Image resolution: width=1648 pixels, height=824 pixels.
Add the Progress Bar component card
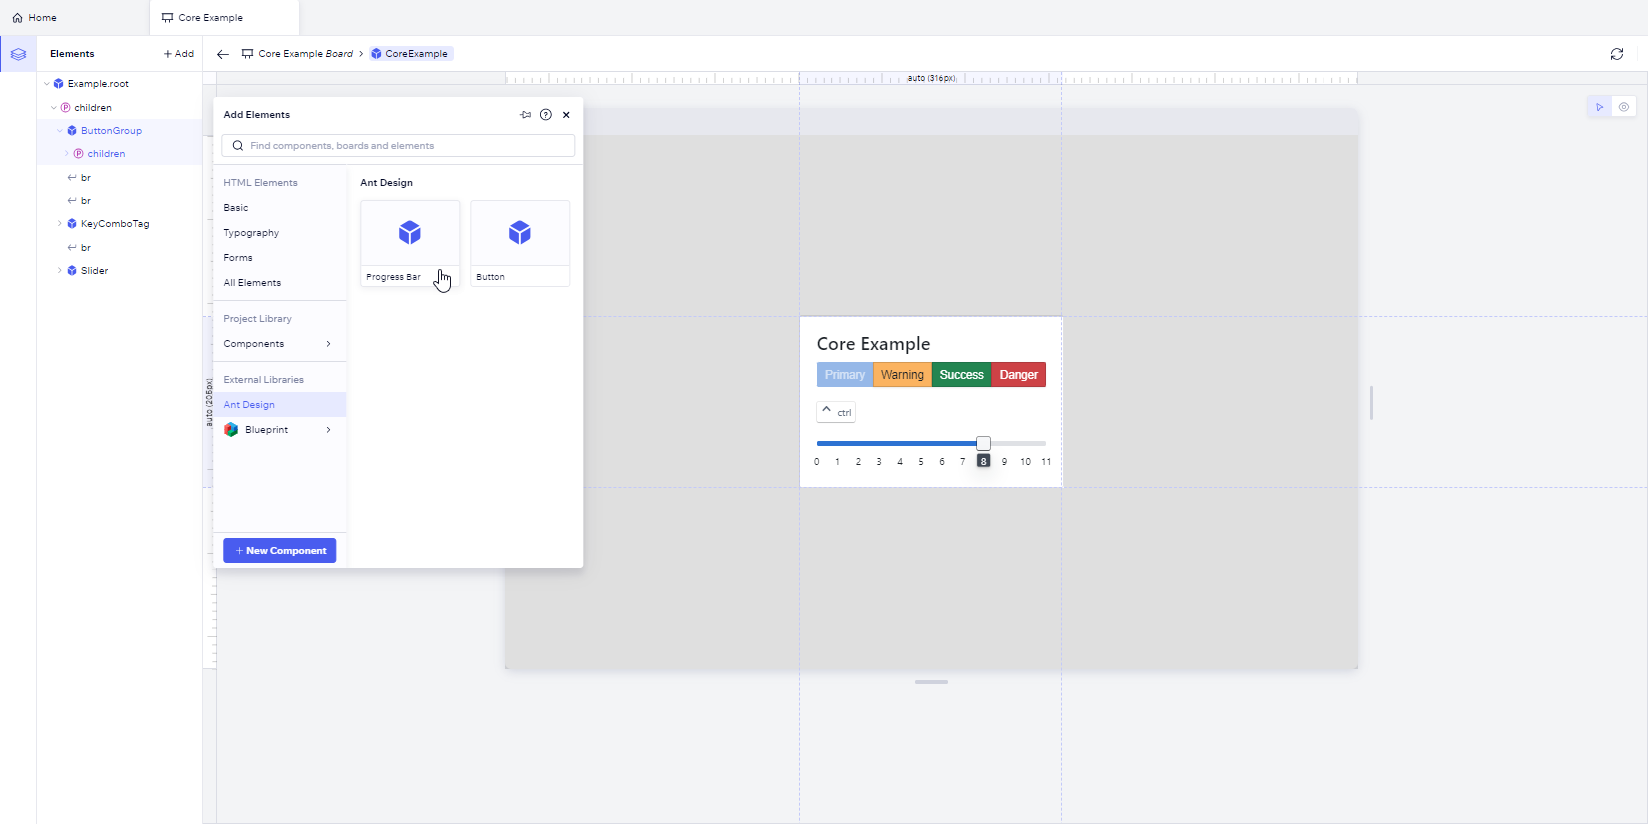point(410,244)
